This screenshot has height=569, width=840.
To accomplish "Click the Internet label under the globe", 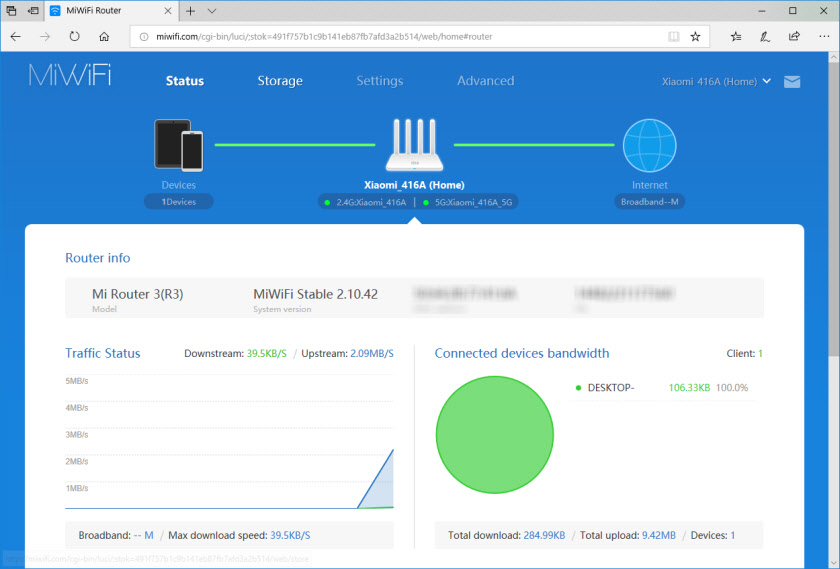I will [649, 185].
